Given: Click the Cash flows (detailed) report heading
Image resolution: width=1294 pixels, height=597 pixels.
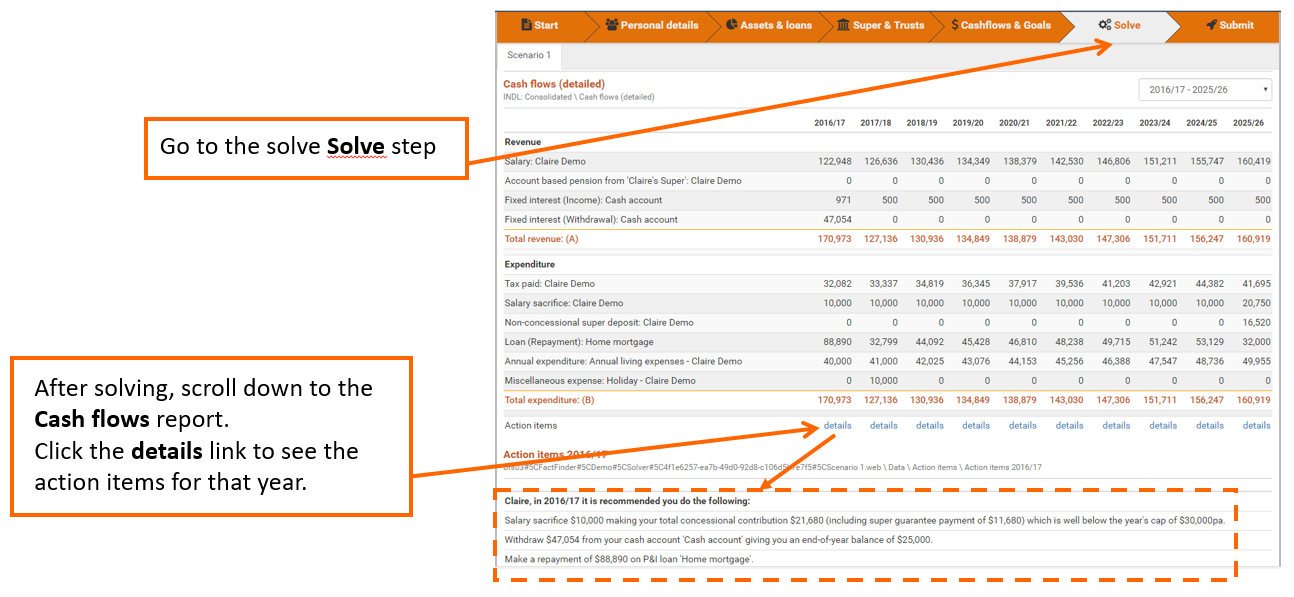Looking at the screenshot, I should tap(553, 84).
